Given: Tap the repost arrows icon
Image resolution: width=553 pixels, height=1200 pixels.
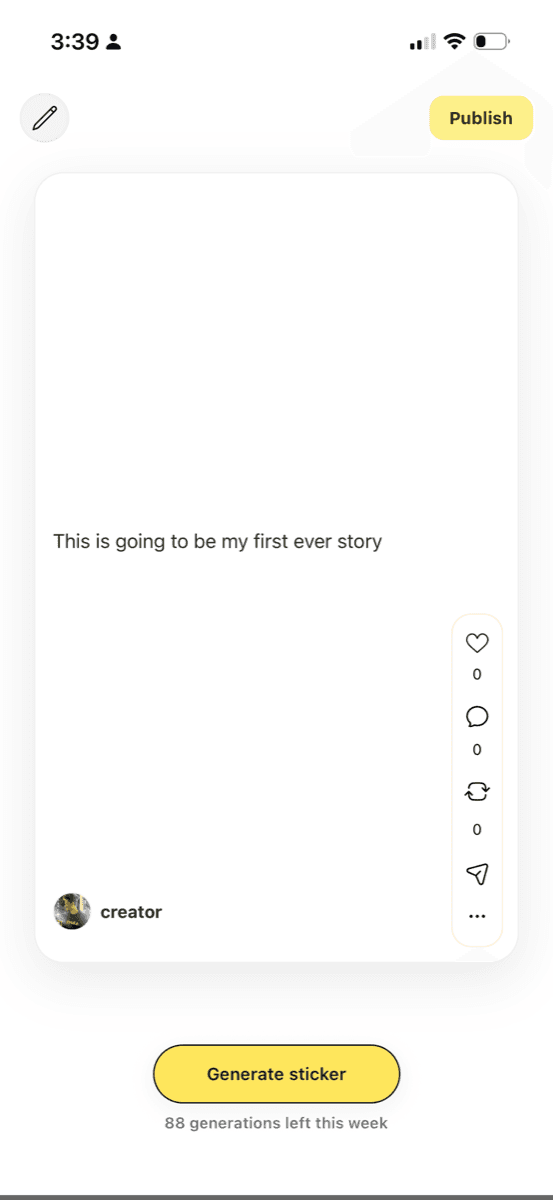Looking at the screenshot, I should coord(477,792).
